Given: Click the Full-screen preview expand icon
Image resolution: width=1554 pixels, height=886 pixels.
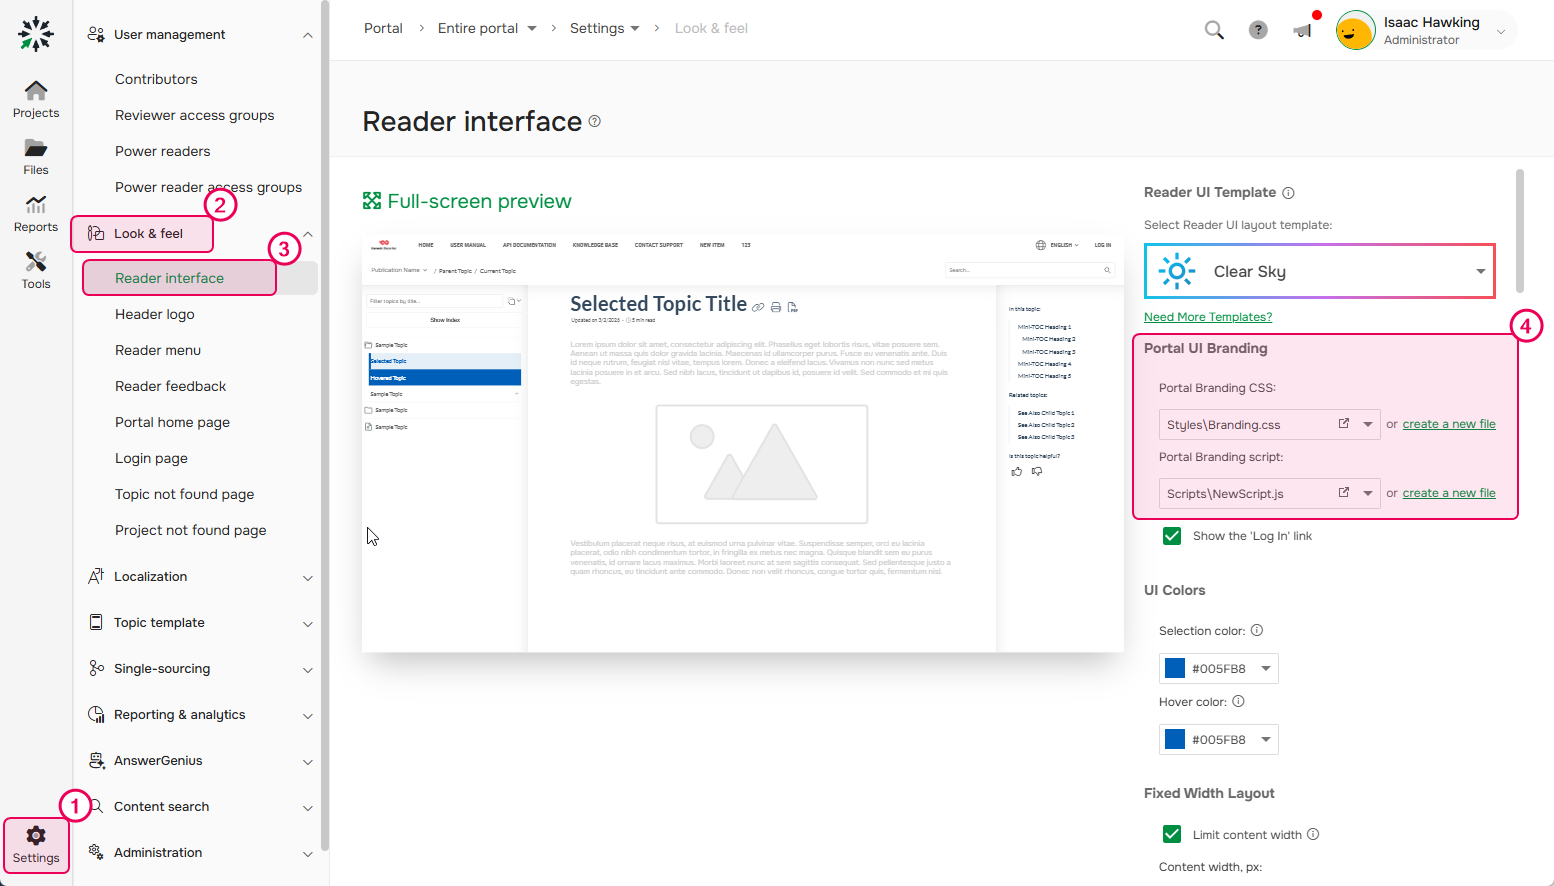Looking at the screenshot, I should [x=372, y=201].
